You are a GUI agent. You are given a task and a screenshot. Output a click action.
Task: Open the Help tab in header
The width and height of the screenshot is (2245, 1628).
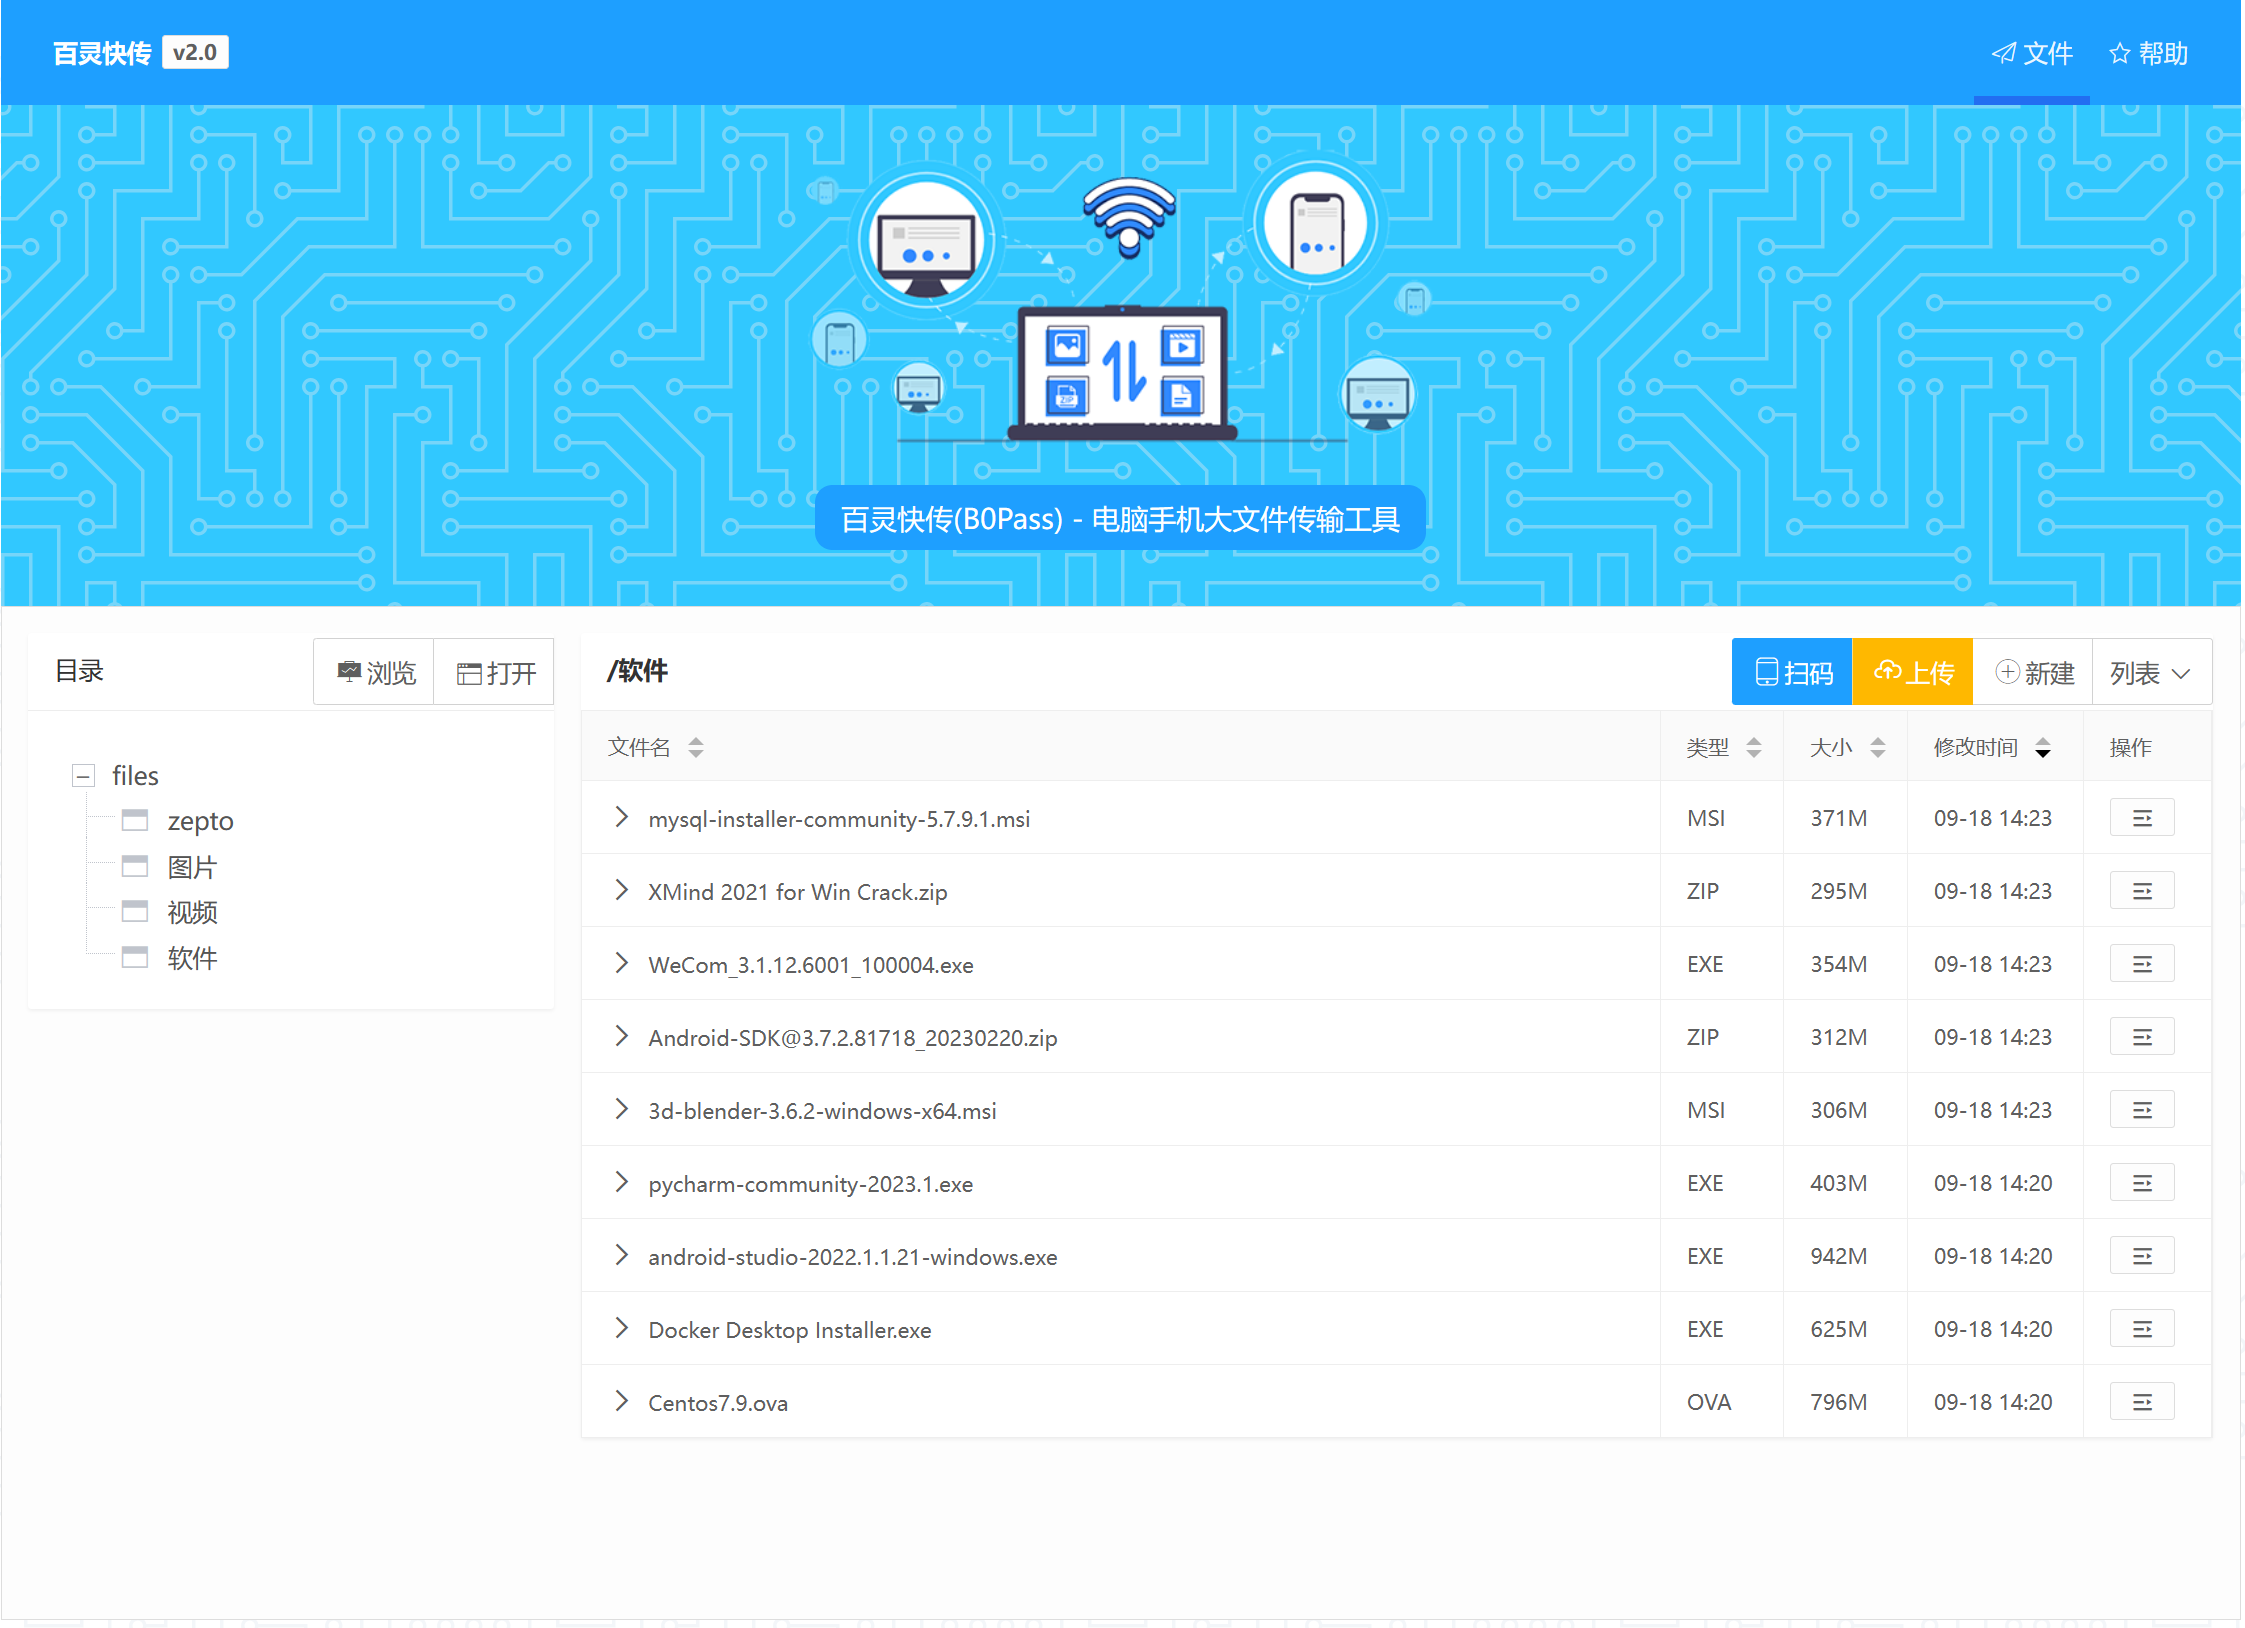pyautogui.click(x=2147, y=53)
